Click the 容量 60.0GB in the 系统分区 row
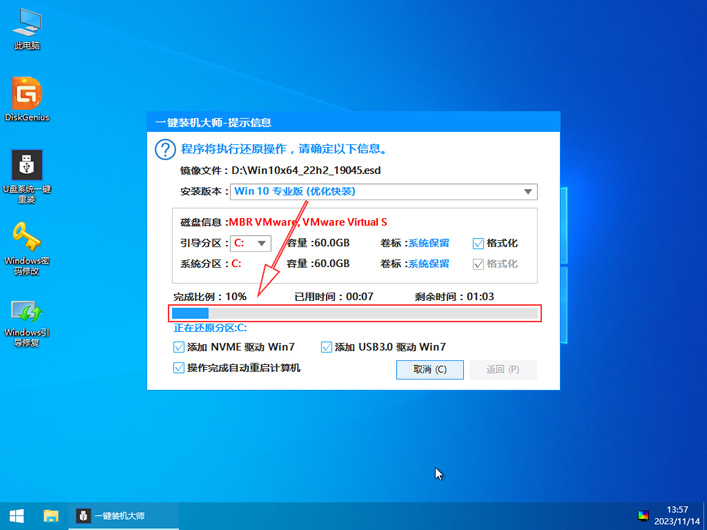 (318, 264)
